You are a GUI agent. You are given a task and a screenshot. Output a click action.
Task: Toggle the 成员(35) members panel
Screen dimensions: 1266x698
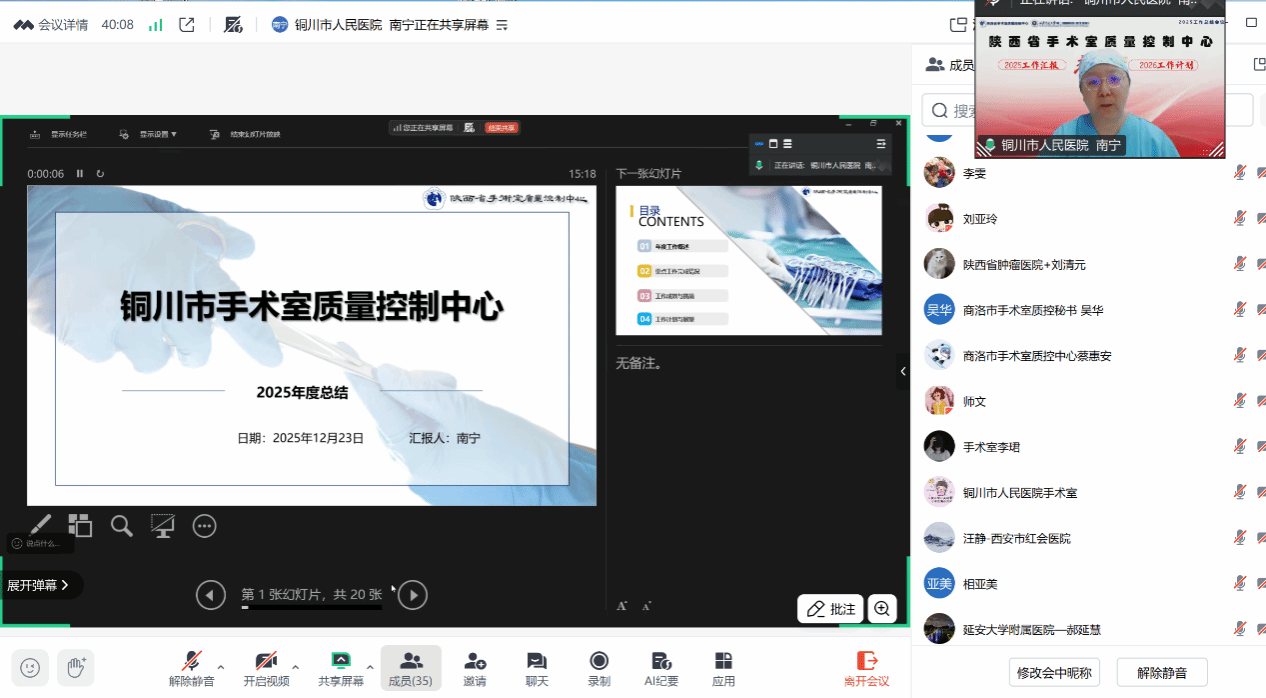pos(410,668)
